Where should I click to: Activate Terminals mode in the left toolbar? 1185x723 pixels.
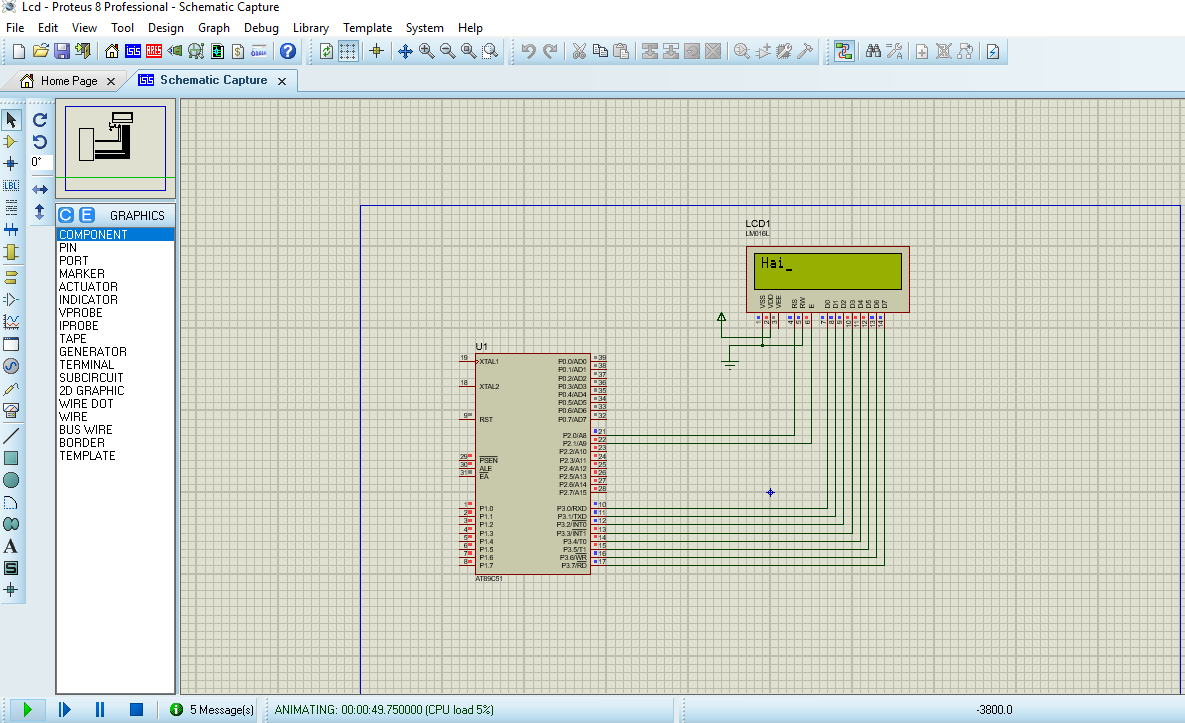coord(12,277)
